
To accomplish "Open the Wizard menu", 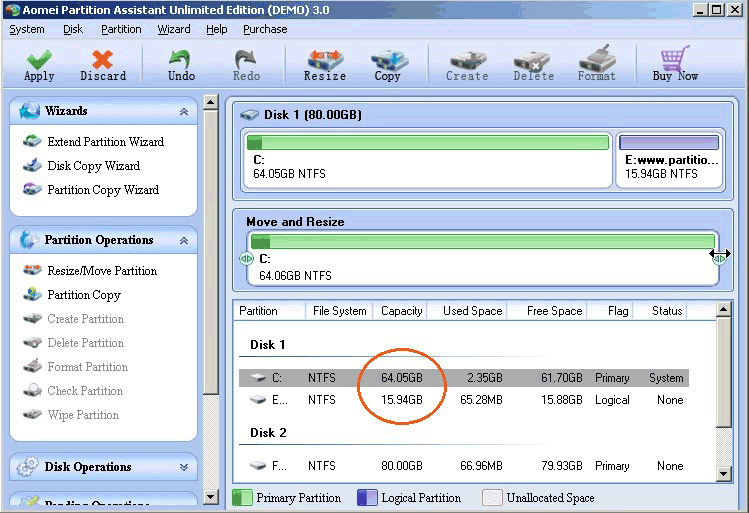I will point(174,29).
